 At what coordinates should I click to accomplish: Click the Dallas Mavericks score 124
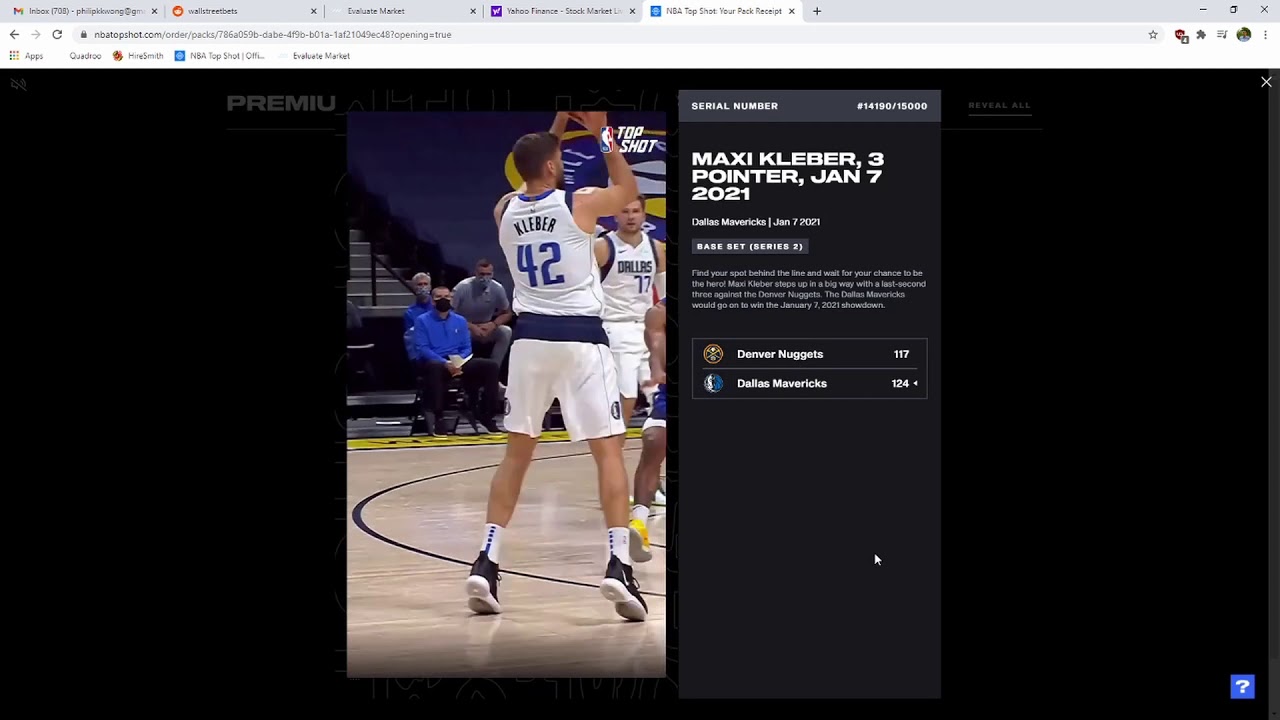(x=900, y=383)
